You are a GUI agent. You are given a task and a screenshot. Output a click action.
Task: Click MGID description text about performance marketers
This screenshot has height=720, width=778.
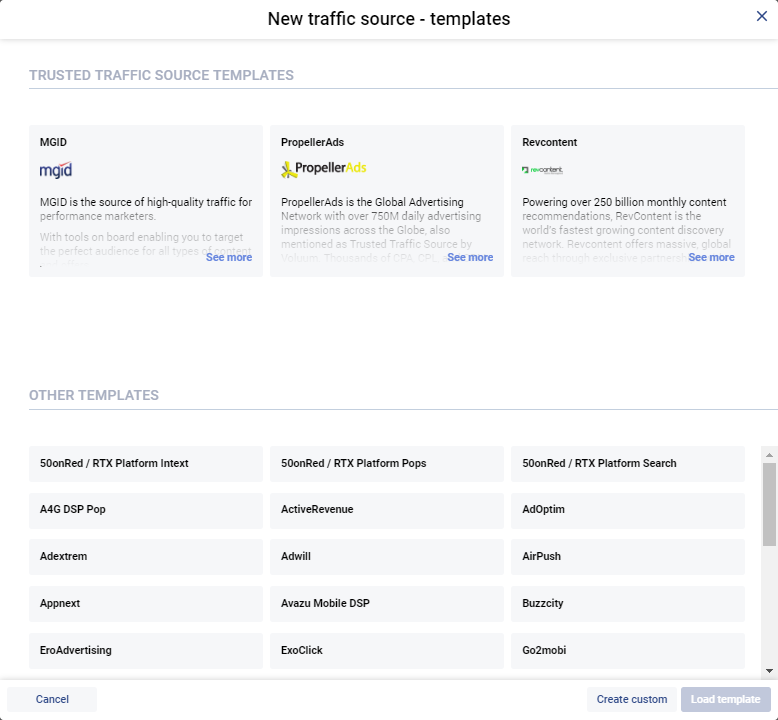[x=146, y=209]
